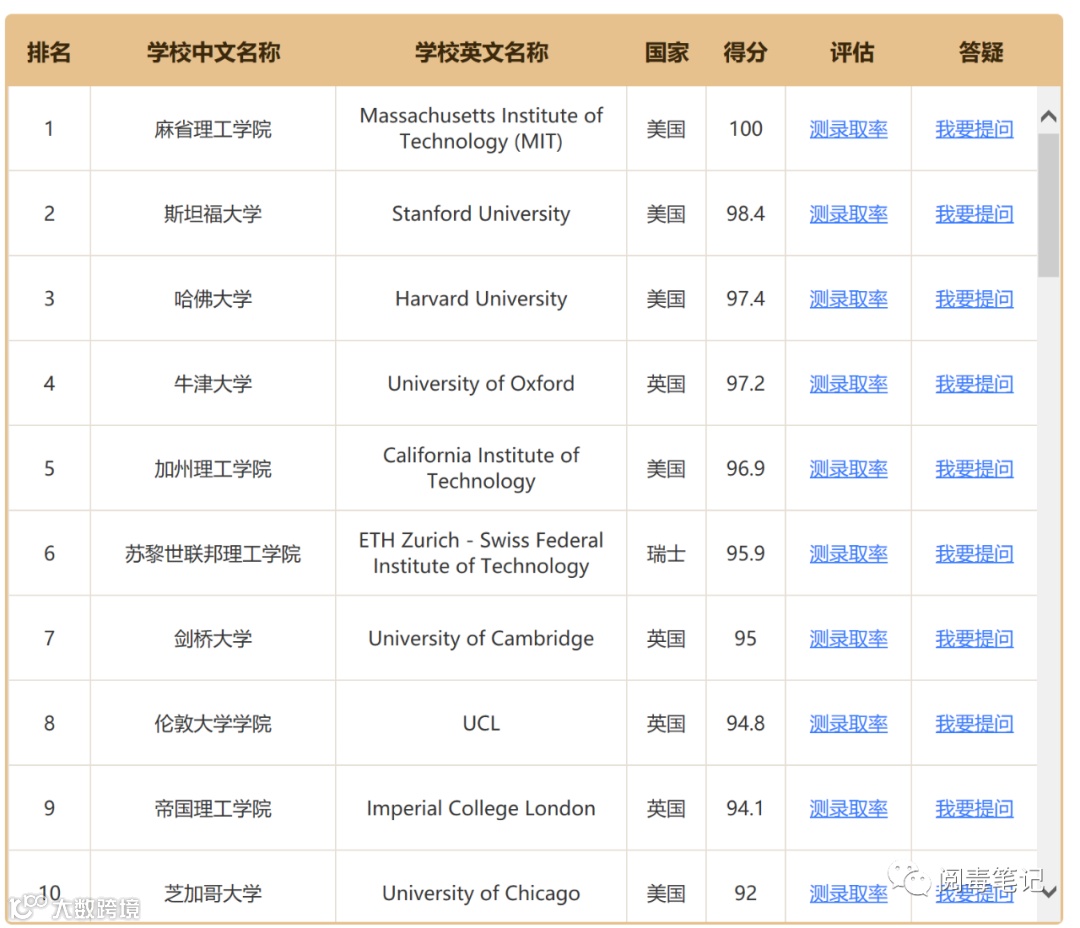Select the 苏黎世联邦理工学院 cell
This screenshot has height=928, width=1080.
(213, 554)
